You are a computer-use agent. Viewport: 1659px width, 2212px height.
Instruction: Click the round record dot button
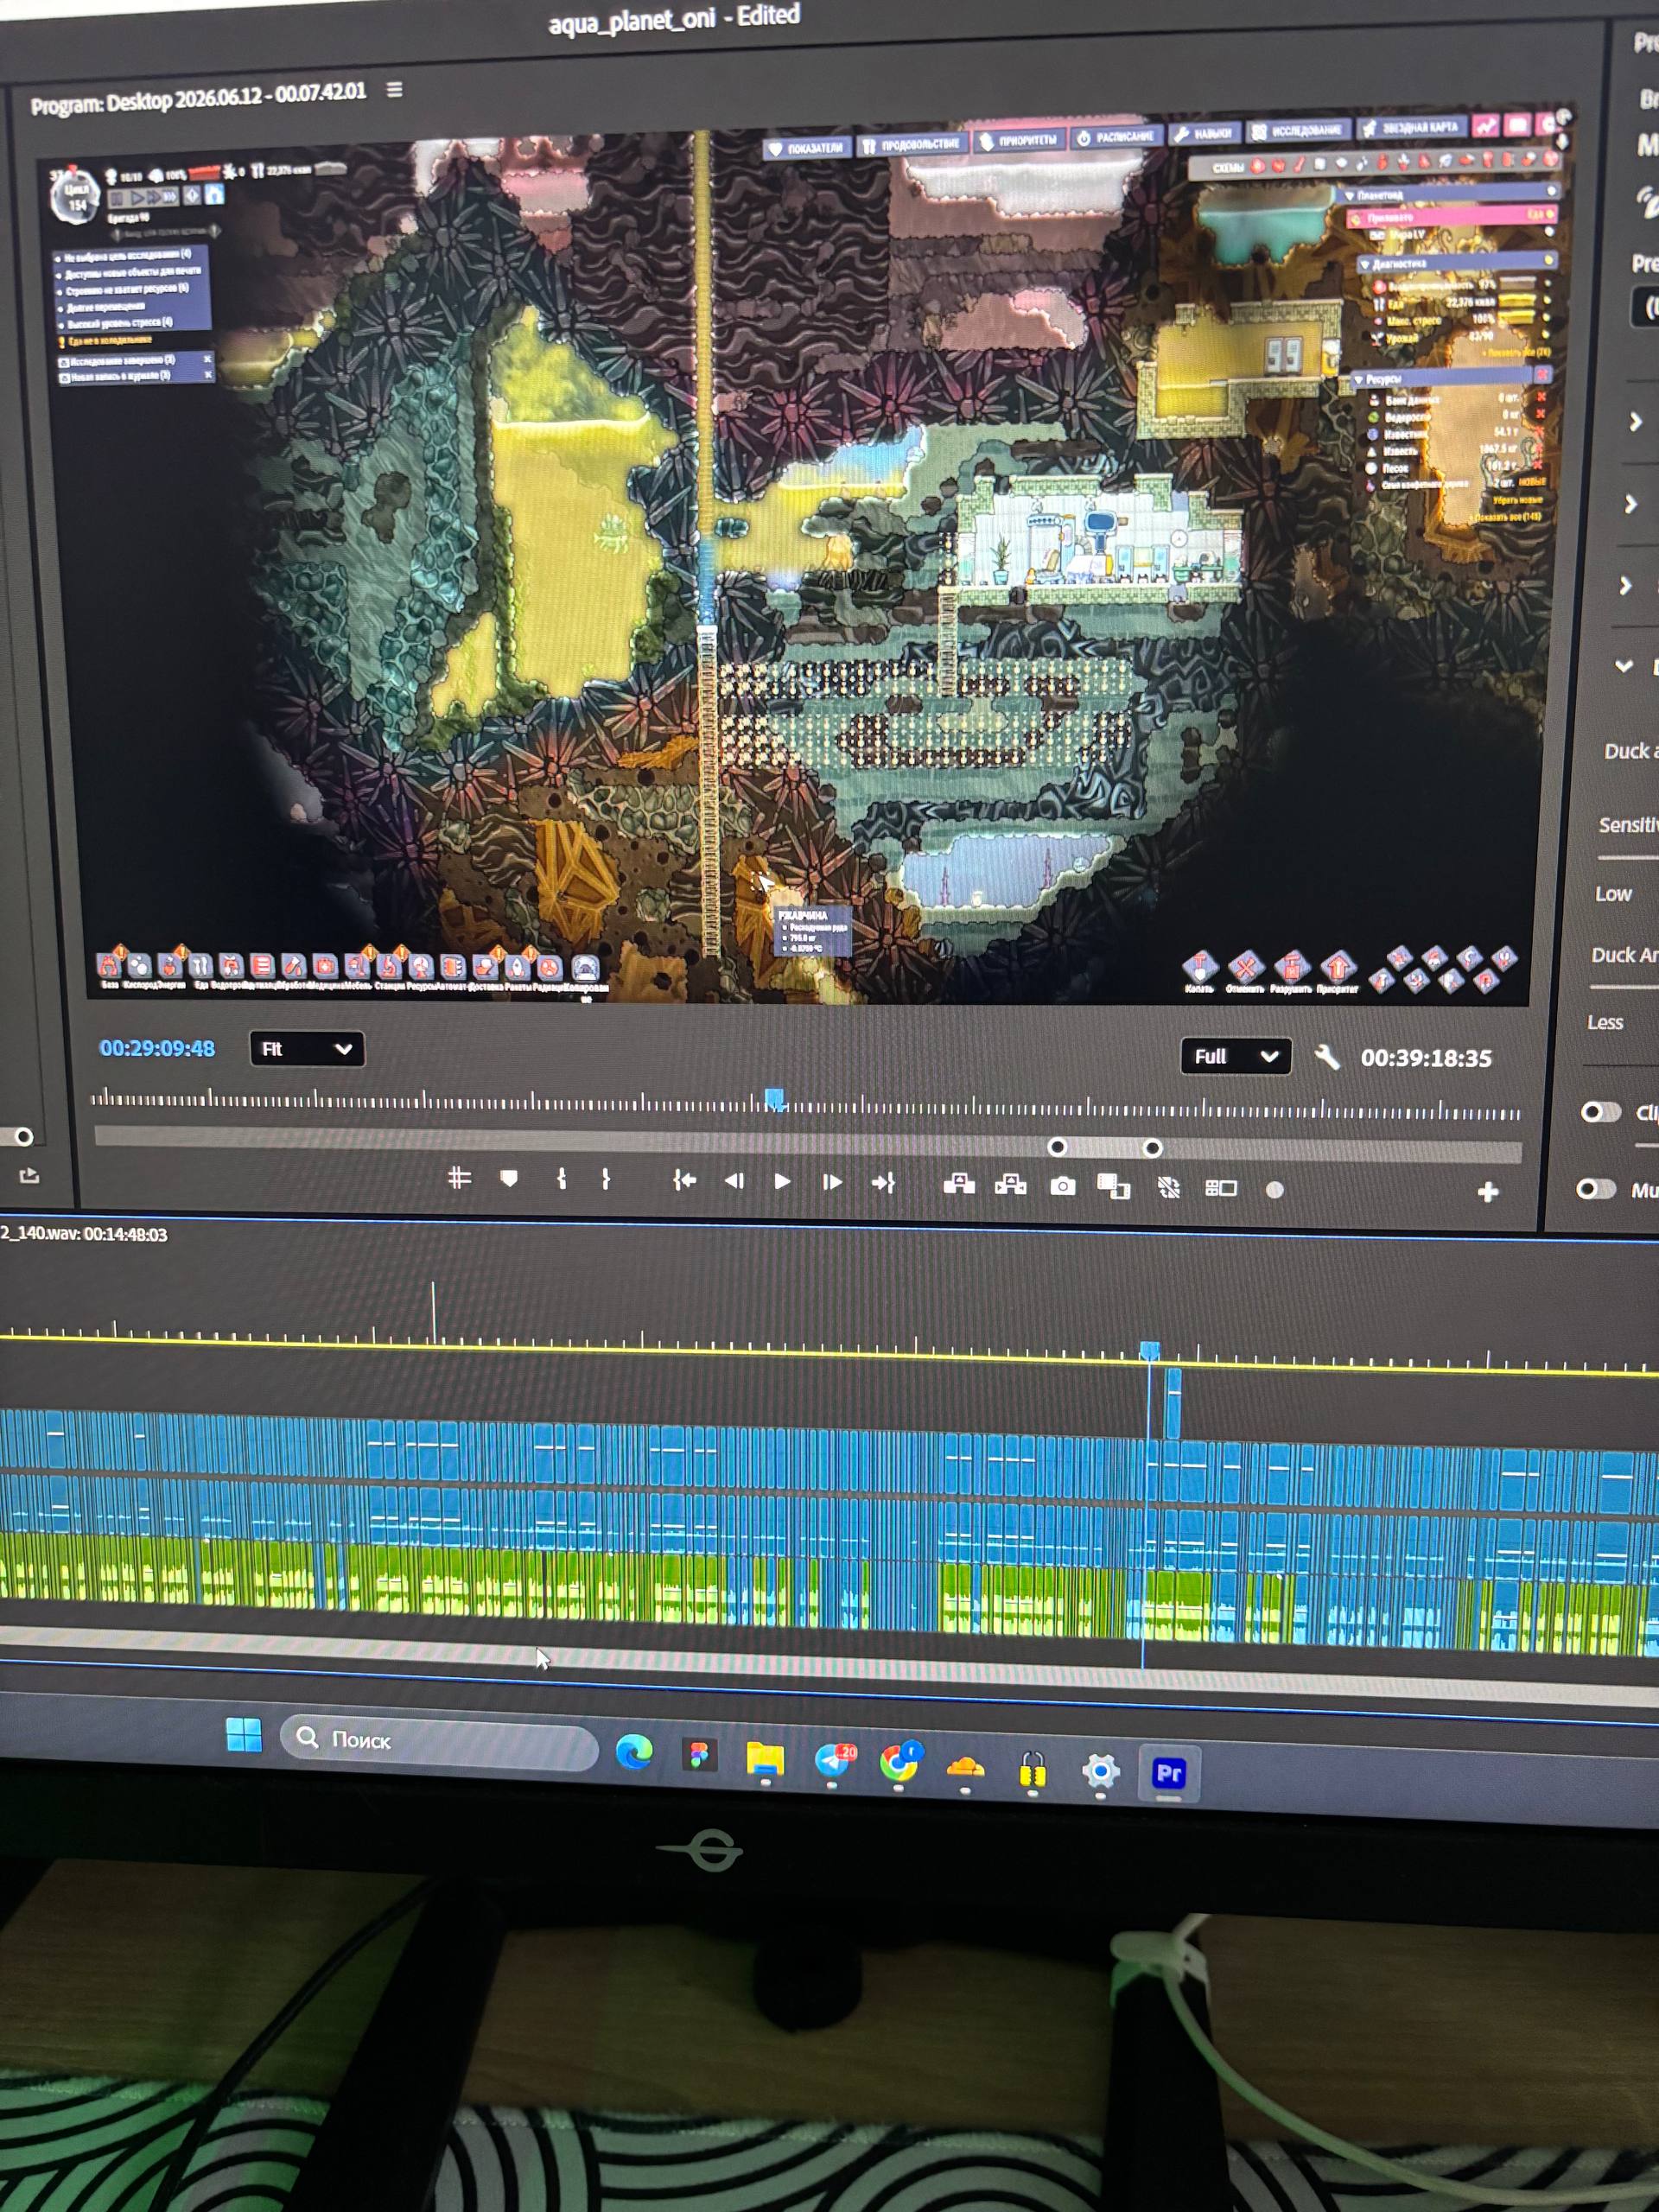point(1275,1190)
